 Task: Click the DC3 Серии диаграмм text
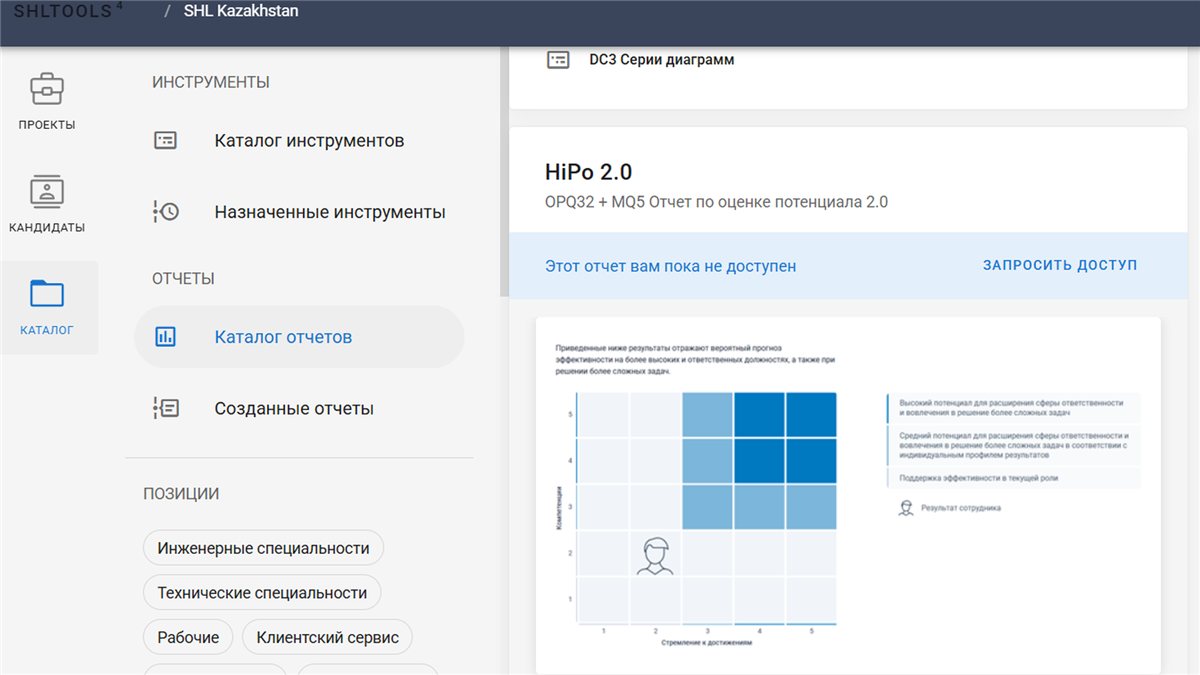tap(662, 60)
